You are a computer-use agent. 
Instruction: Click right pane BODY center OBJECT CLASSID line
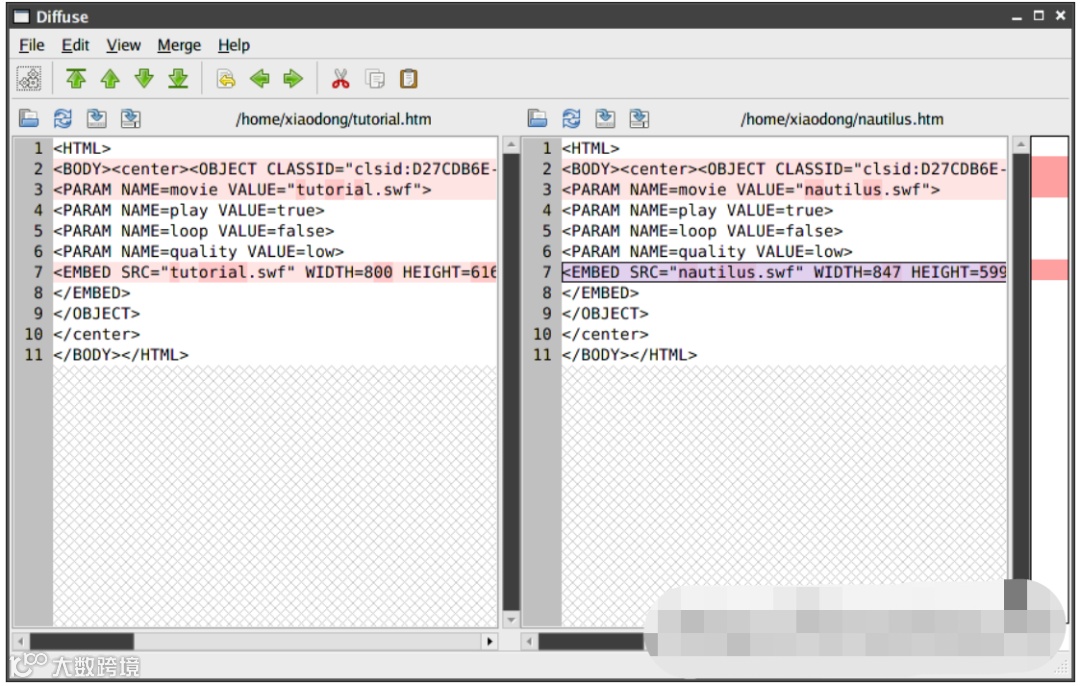point(784,169)
